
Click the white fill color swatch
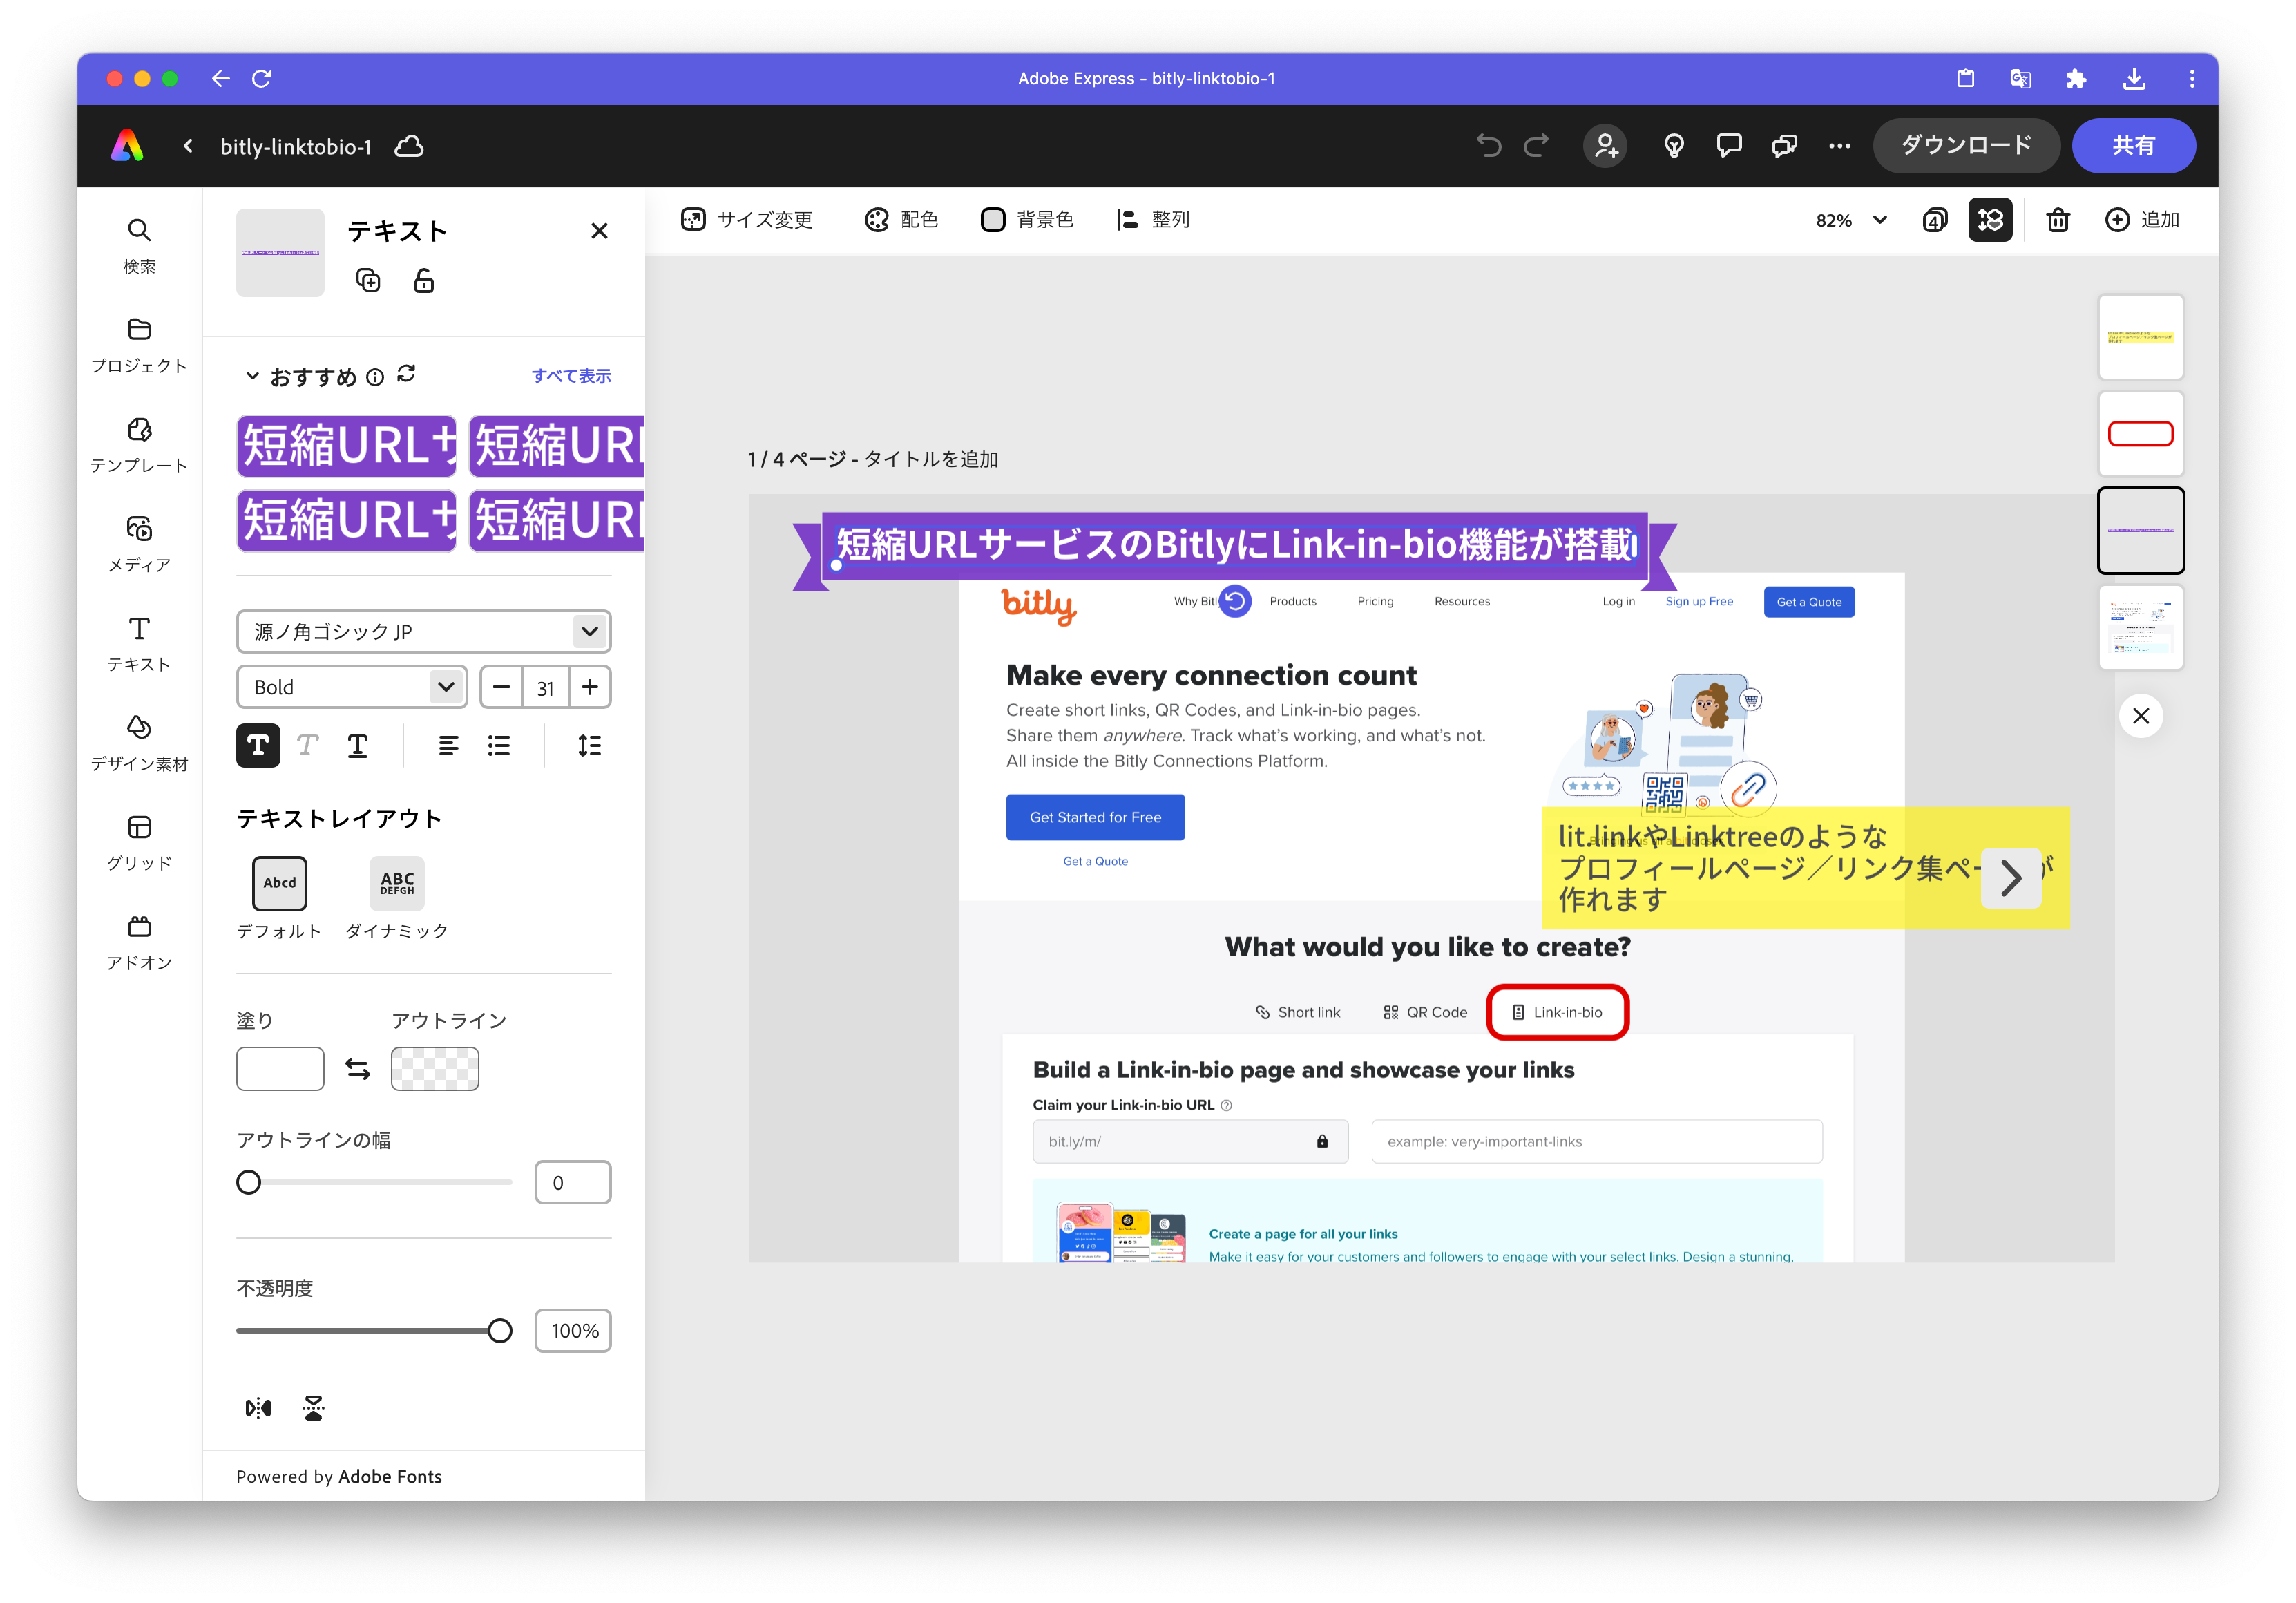click(x=280, y=1068)
